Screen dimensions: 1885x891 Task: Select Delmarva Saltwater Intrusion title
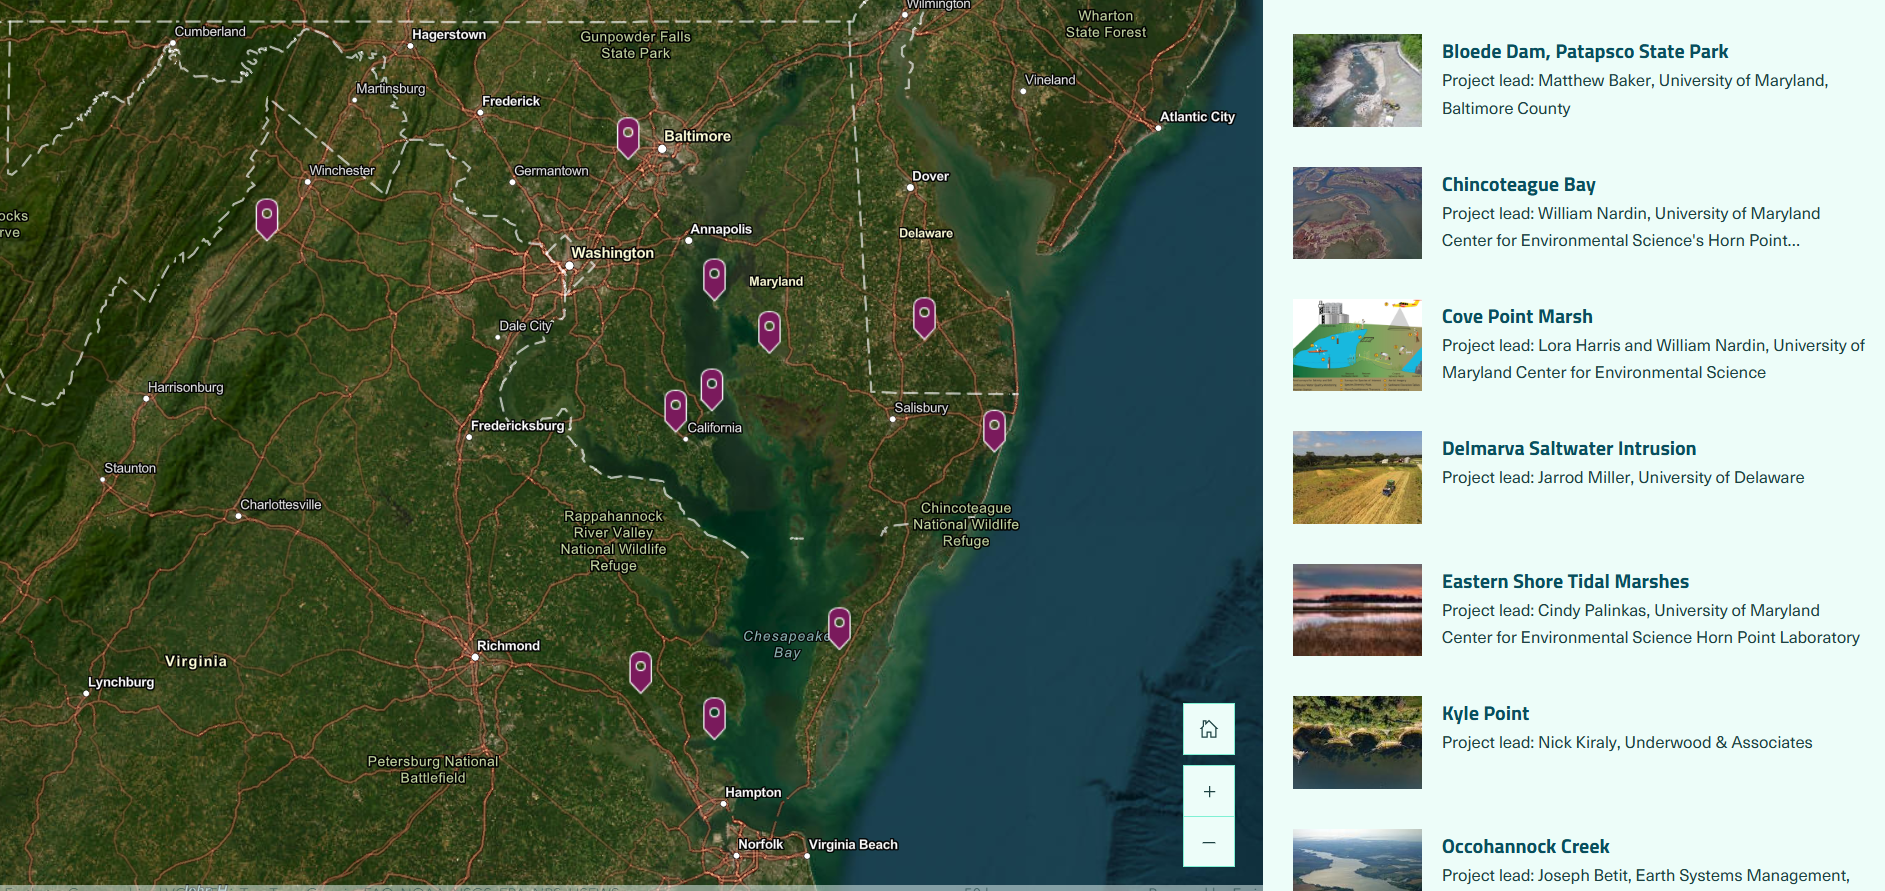[1568, 449]
